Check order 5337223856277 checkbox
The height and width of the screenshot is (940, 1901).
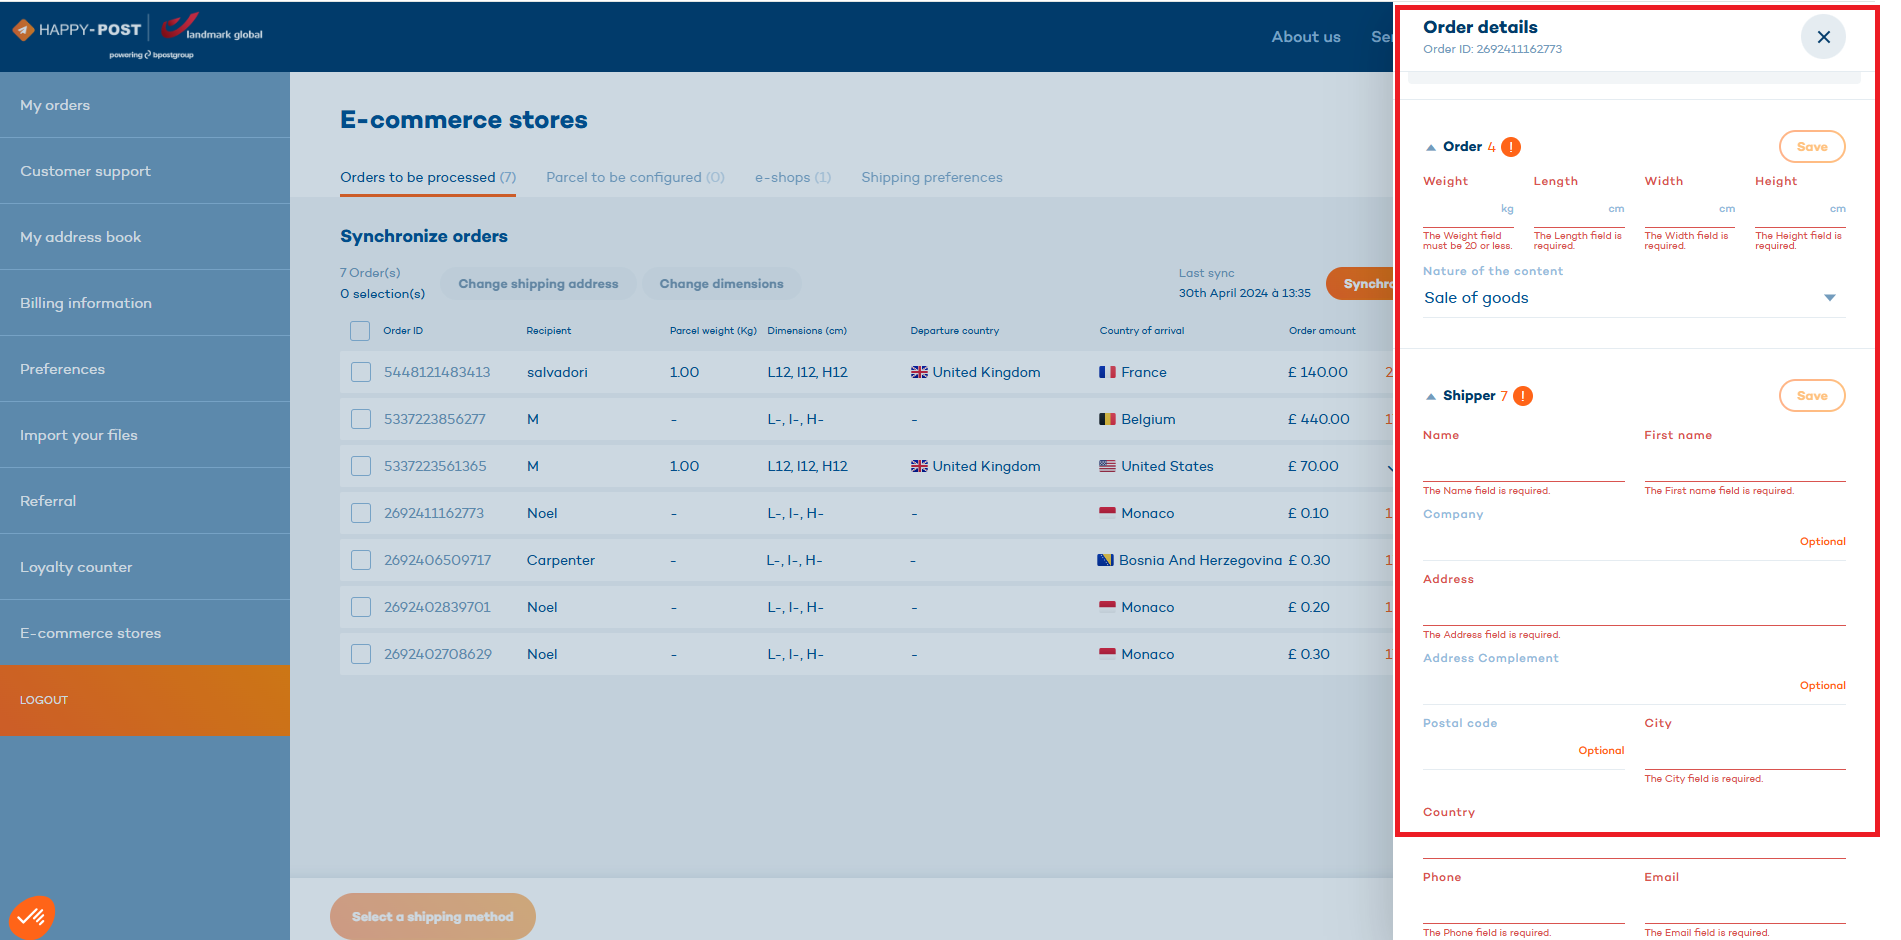click(x=361, y=419)
